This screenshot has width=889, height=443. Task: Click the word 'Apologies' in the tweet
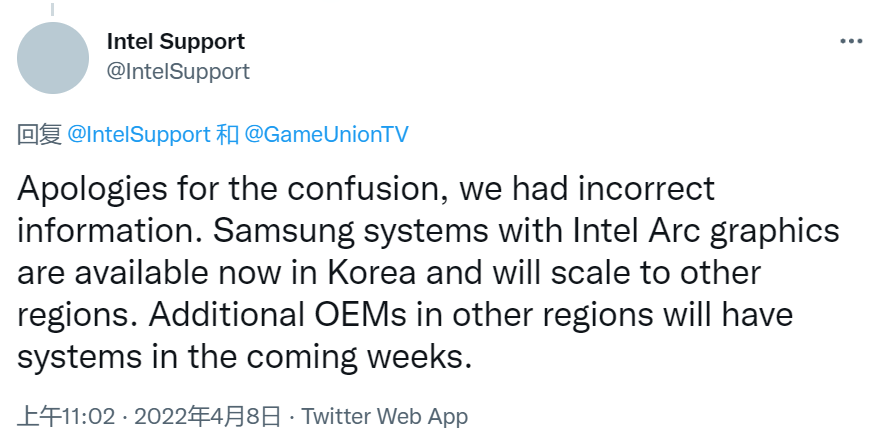(x=92, y=189)
